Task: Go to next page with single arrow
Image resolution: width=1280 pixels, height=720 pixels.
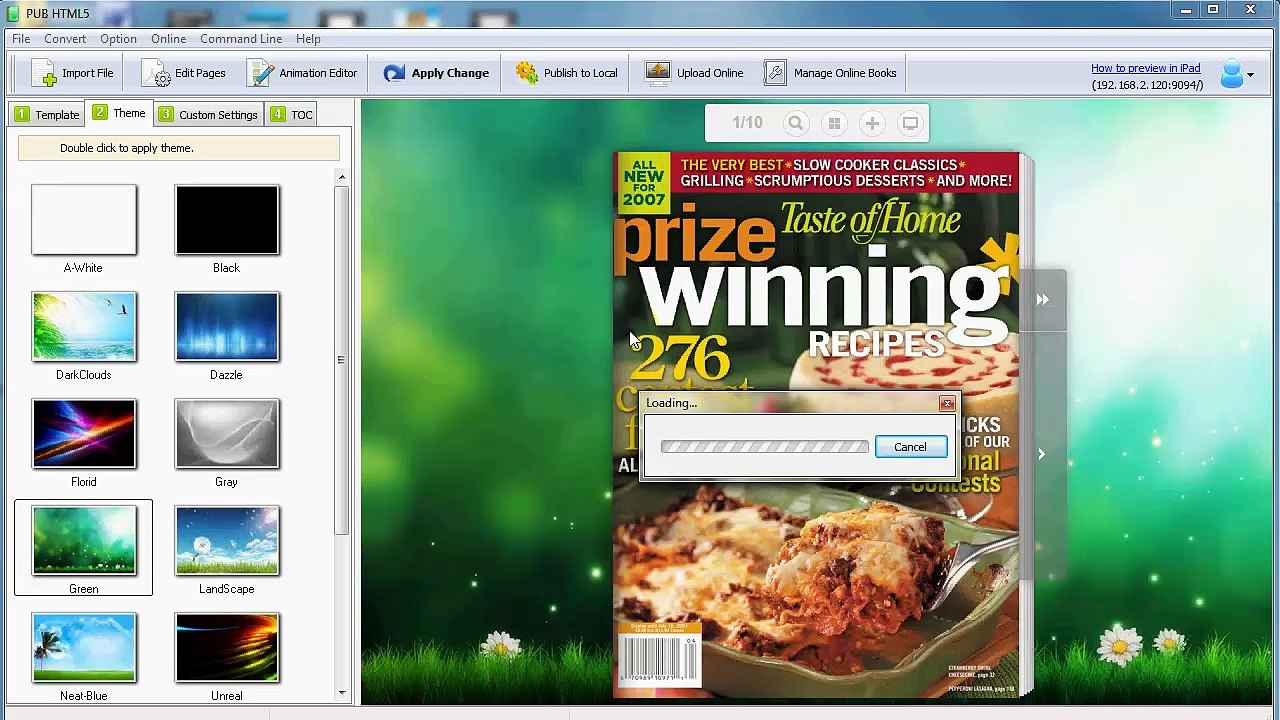Action: [1041, 454]
